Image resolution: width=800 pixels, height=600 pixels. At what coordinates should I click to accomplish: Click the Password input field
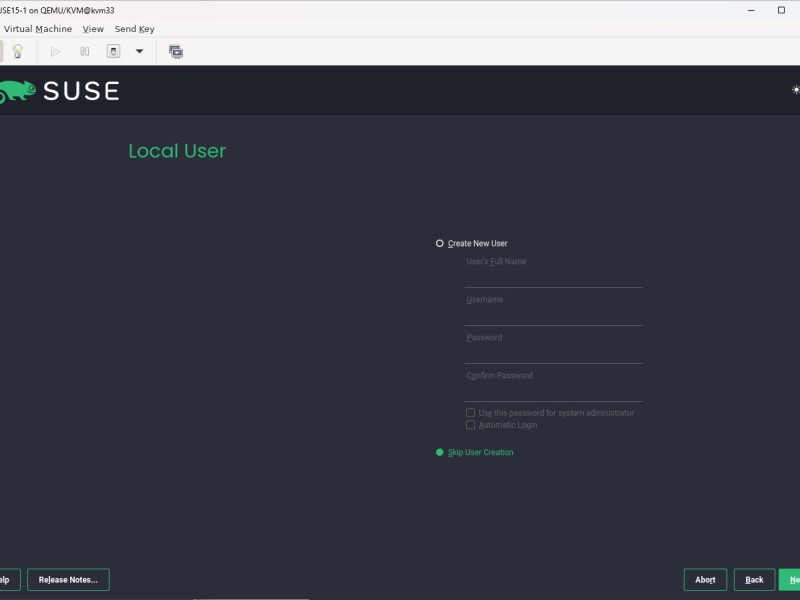click(554, 355)
